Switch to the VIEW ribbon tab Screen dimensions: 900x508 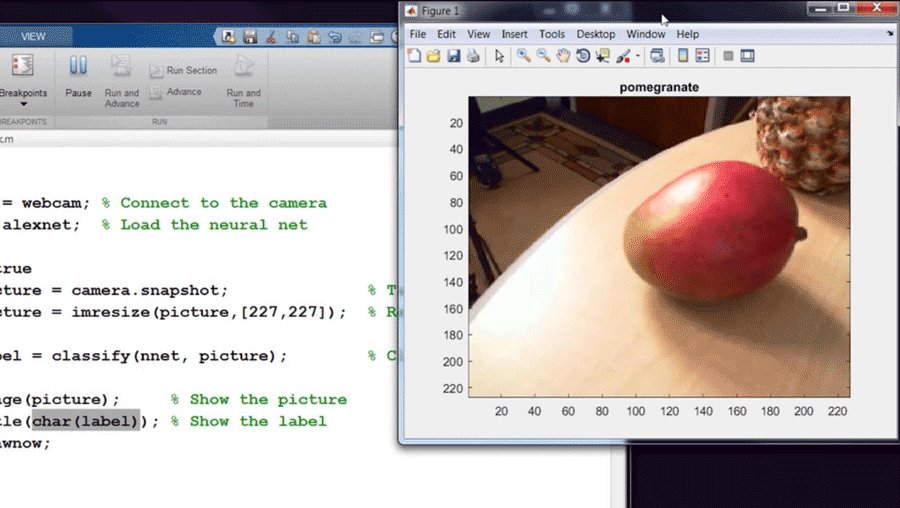[33, 36]
